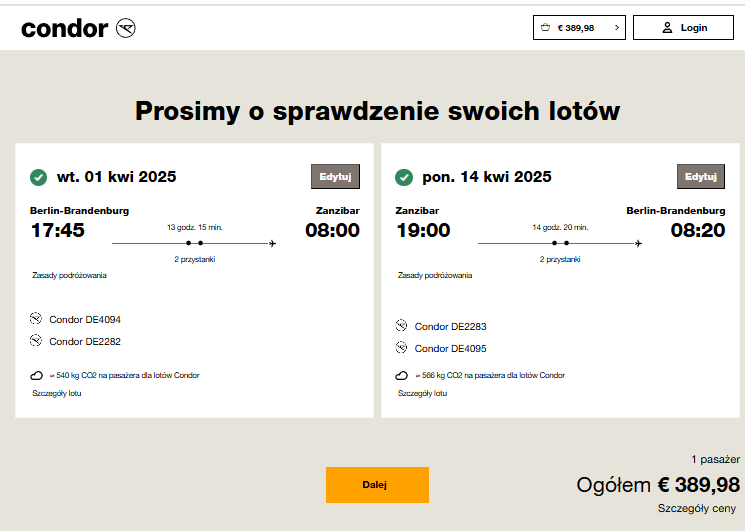The image size is (745, 531).
Task: Expand the basket chevron arrow
Action: [617, 28]
